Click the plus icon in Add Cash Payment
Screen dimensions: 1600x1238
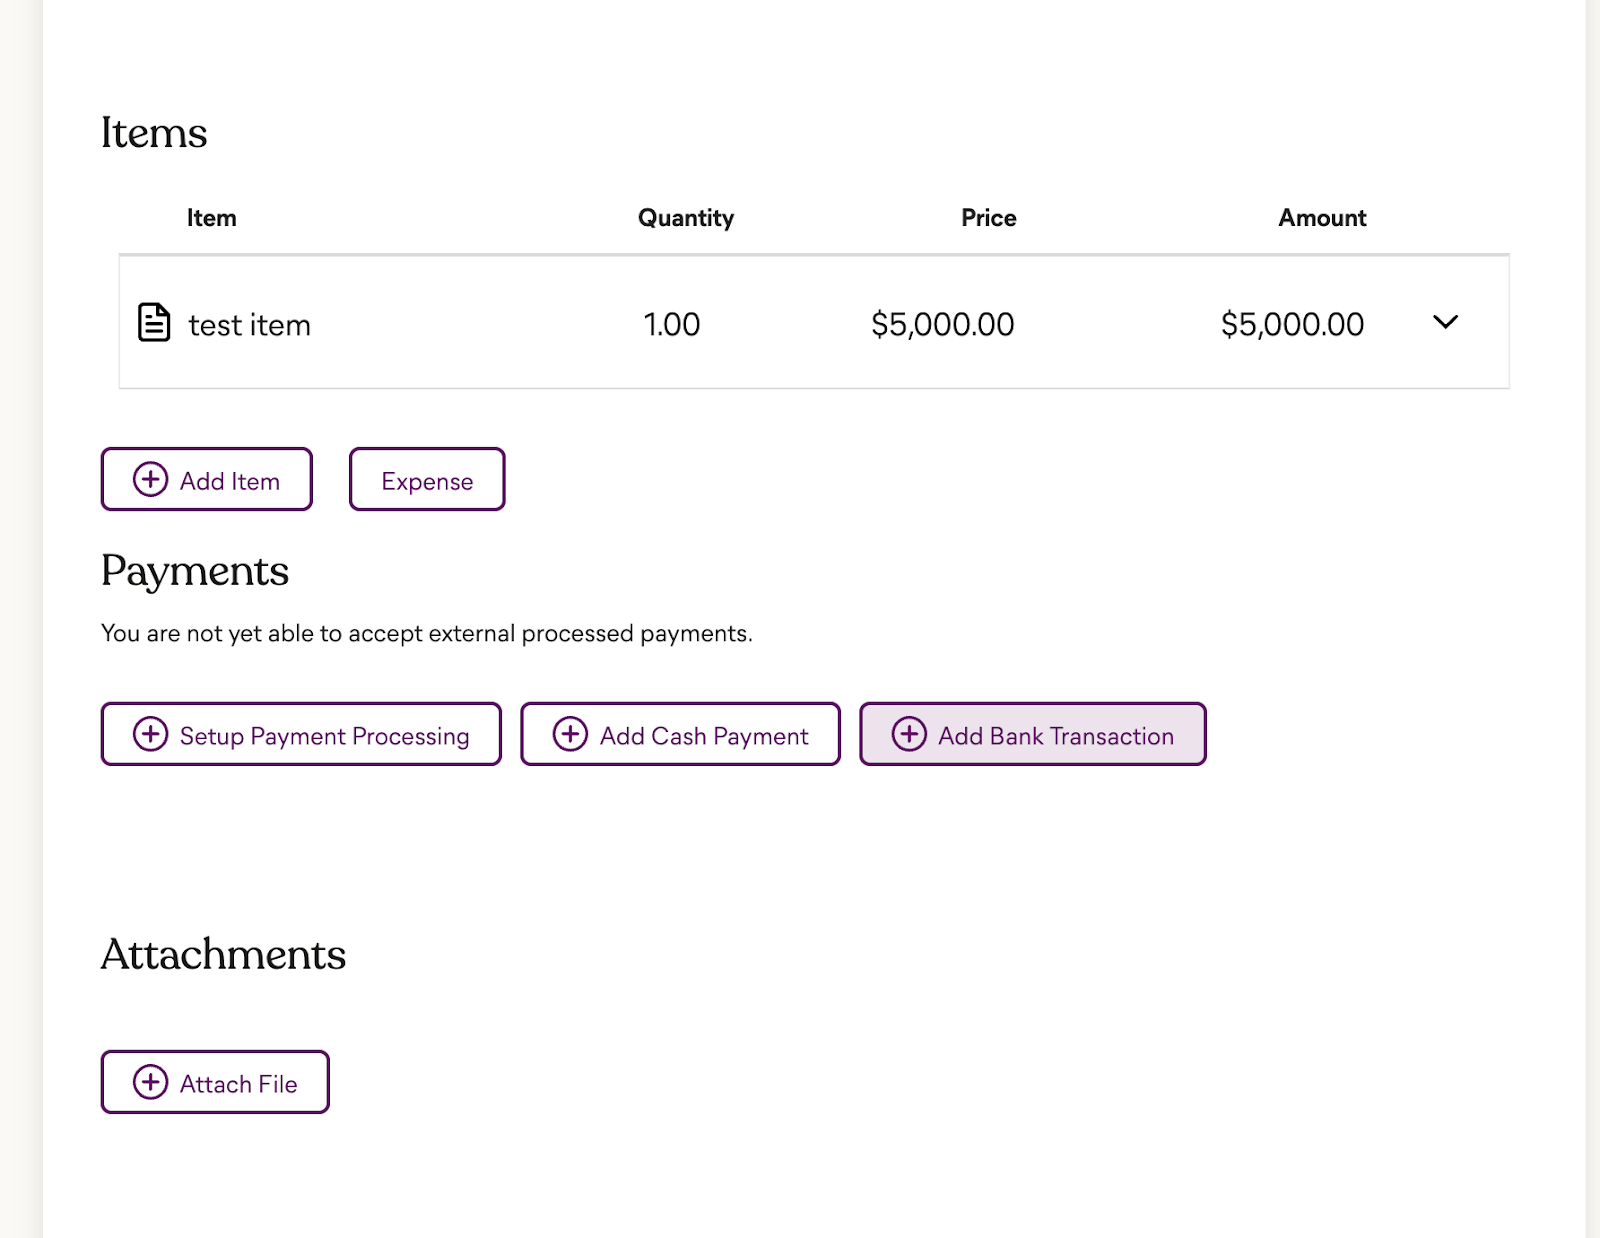570,735
